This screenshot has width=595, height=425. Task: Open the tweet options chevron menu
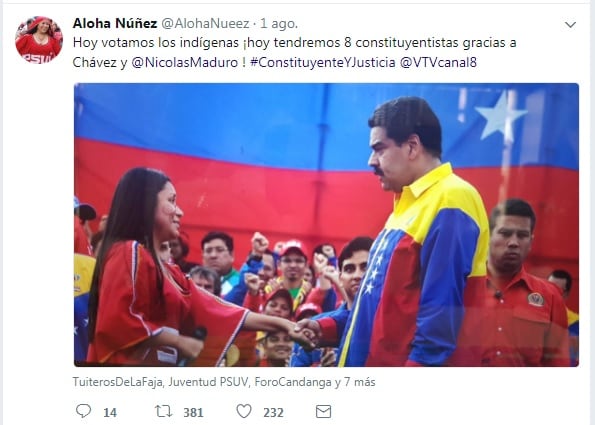click(570, 25)
